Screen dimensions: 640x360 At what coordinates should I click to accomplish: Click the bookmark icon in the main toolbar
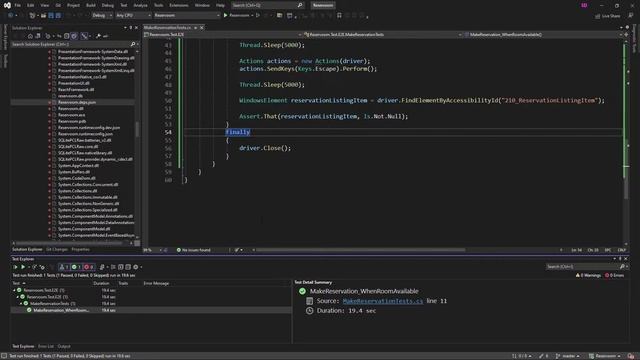[x=339, y=15]
